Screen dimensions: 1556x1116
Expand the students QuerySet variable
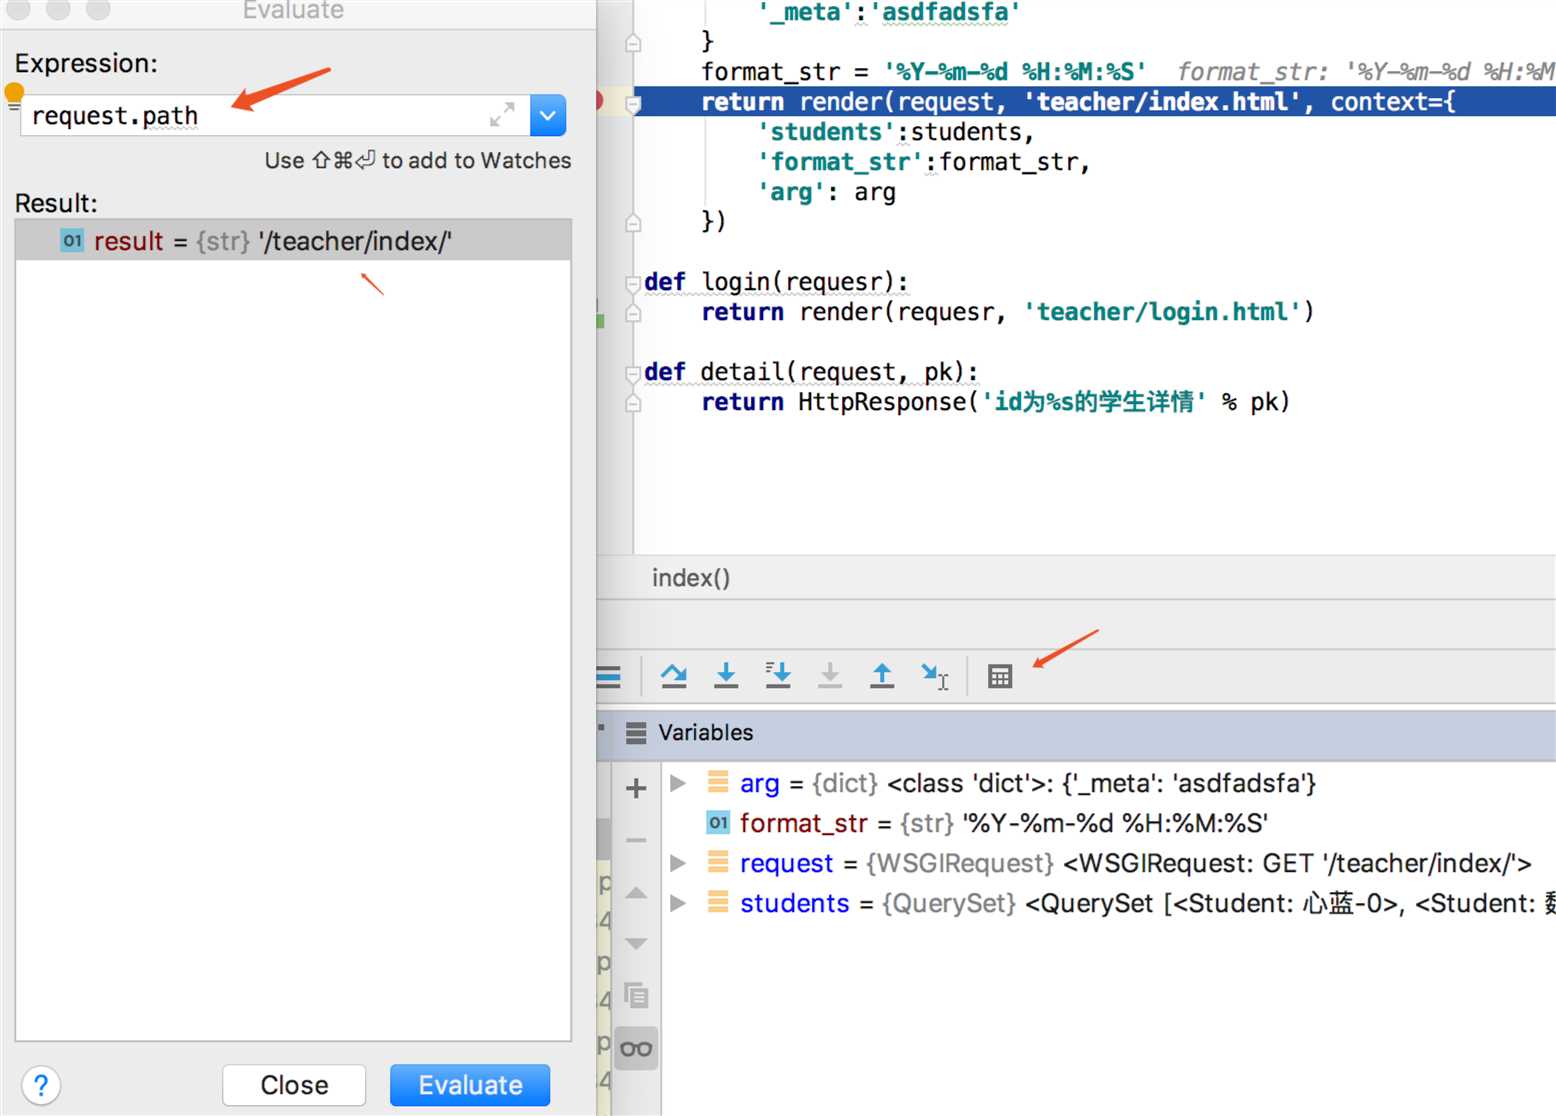click(678, 903)
